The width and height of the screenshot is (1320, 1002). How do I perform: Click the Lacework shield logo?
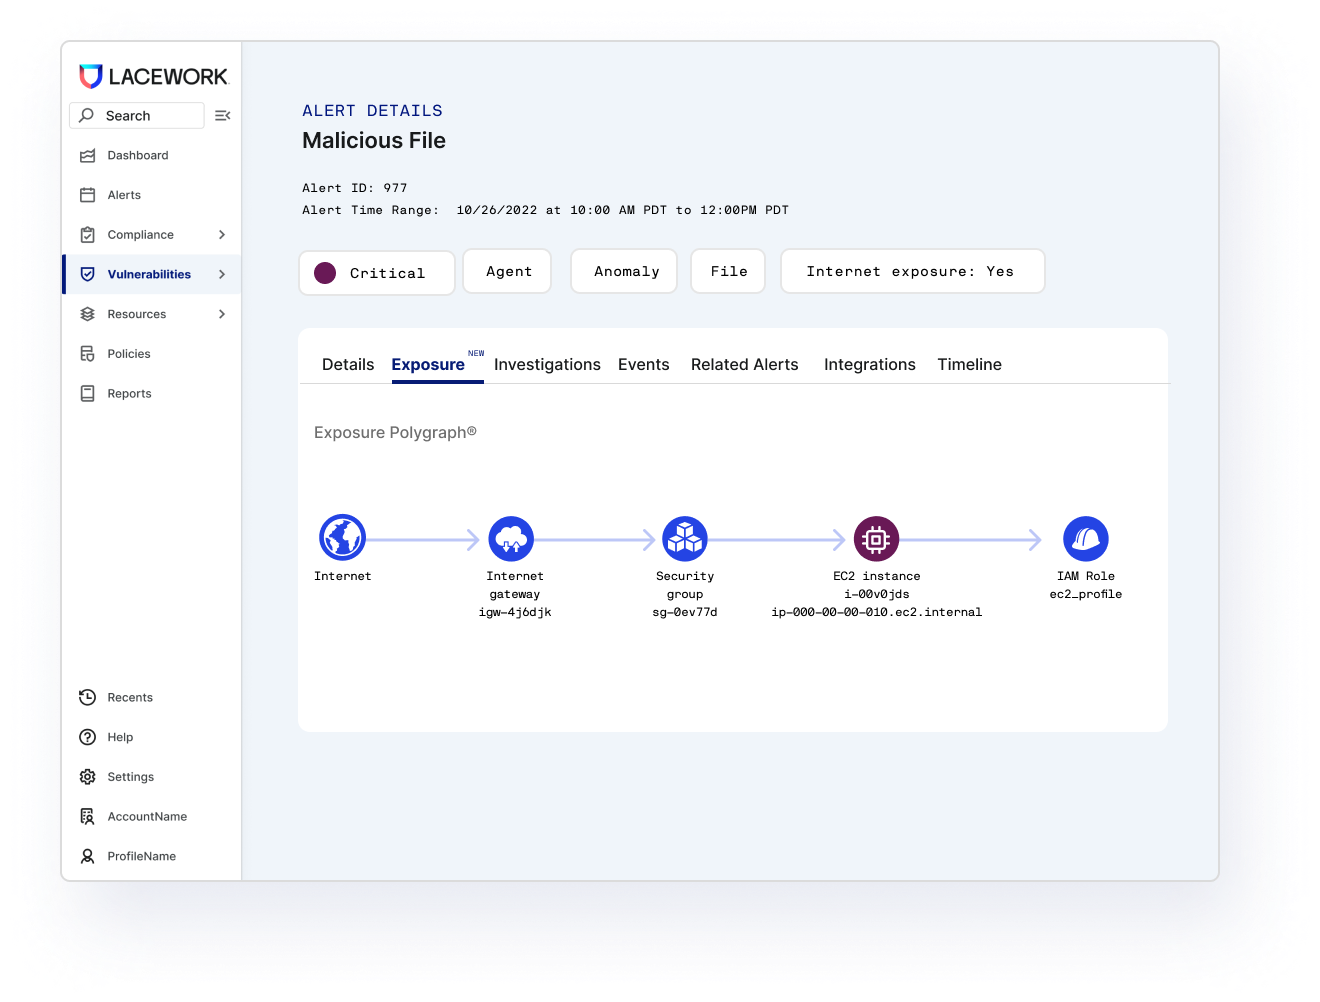[x=90, y=75]
